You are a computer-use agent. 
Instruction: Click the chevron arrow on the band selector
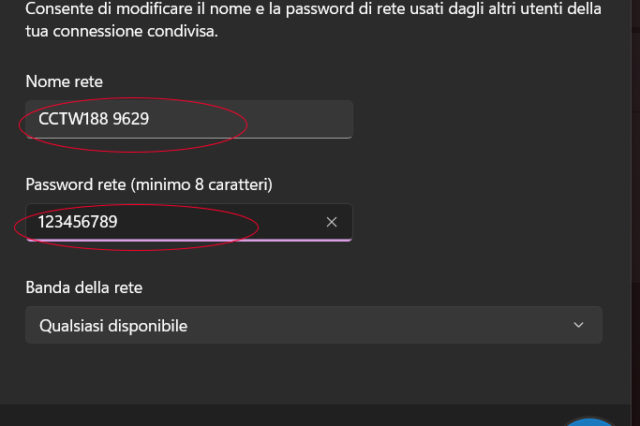(578, 325)
